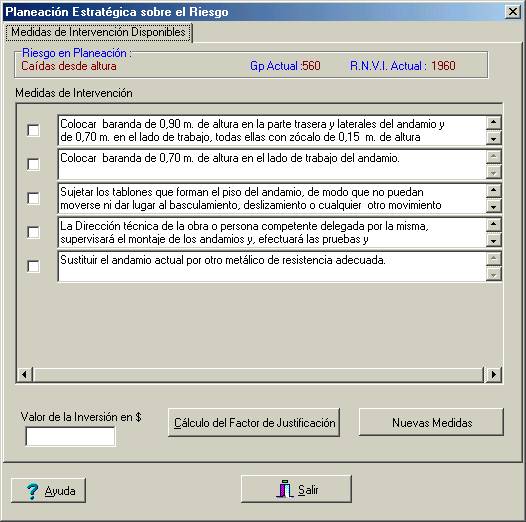
Task: Click up arrow in Sujetar los tablones box
Action: pyautogui.click(x=493, y=190)
